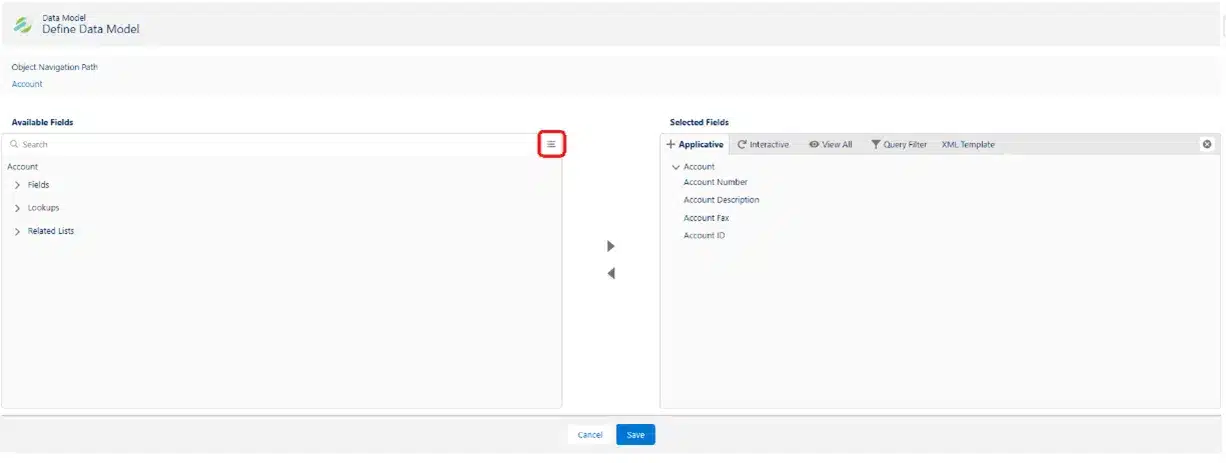The width and height of the screenshot is (1226, 463).
Task: Collapse the Account group in Selected Fields
Action: point(676,167)
